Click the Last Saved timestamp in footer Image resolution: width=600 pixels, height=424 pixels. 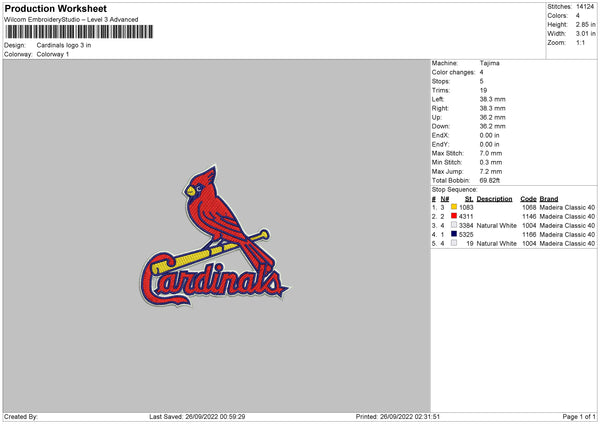pyautogui.click(x=197, y=417)
